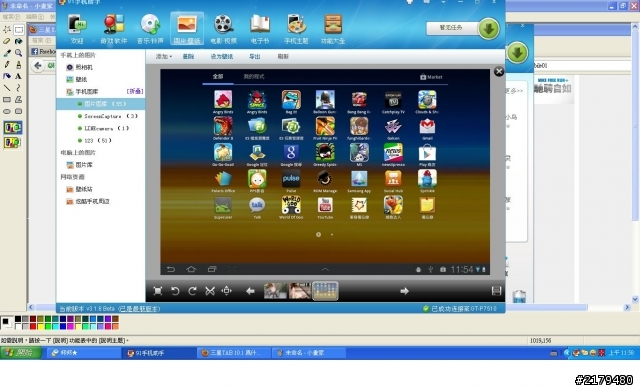Open 炫酷手机周边 network resource
Viewport: 640px width, 388px height.
coord(88,202)
